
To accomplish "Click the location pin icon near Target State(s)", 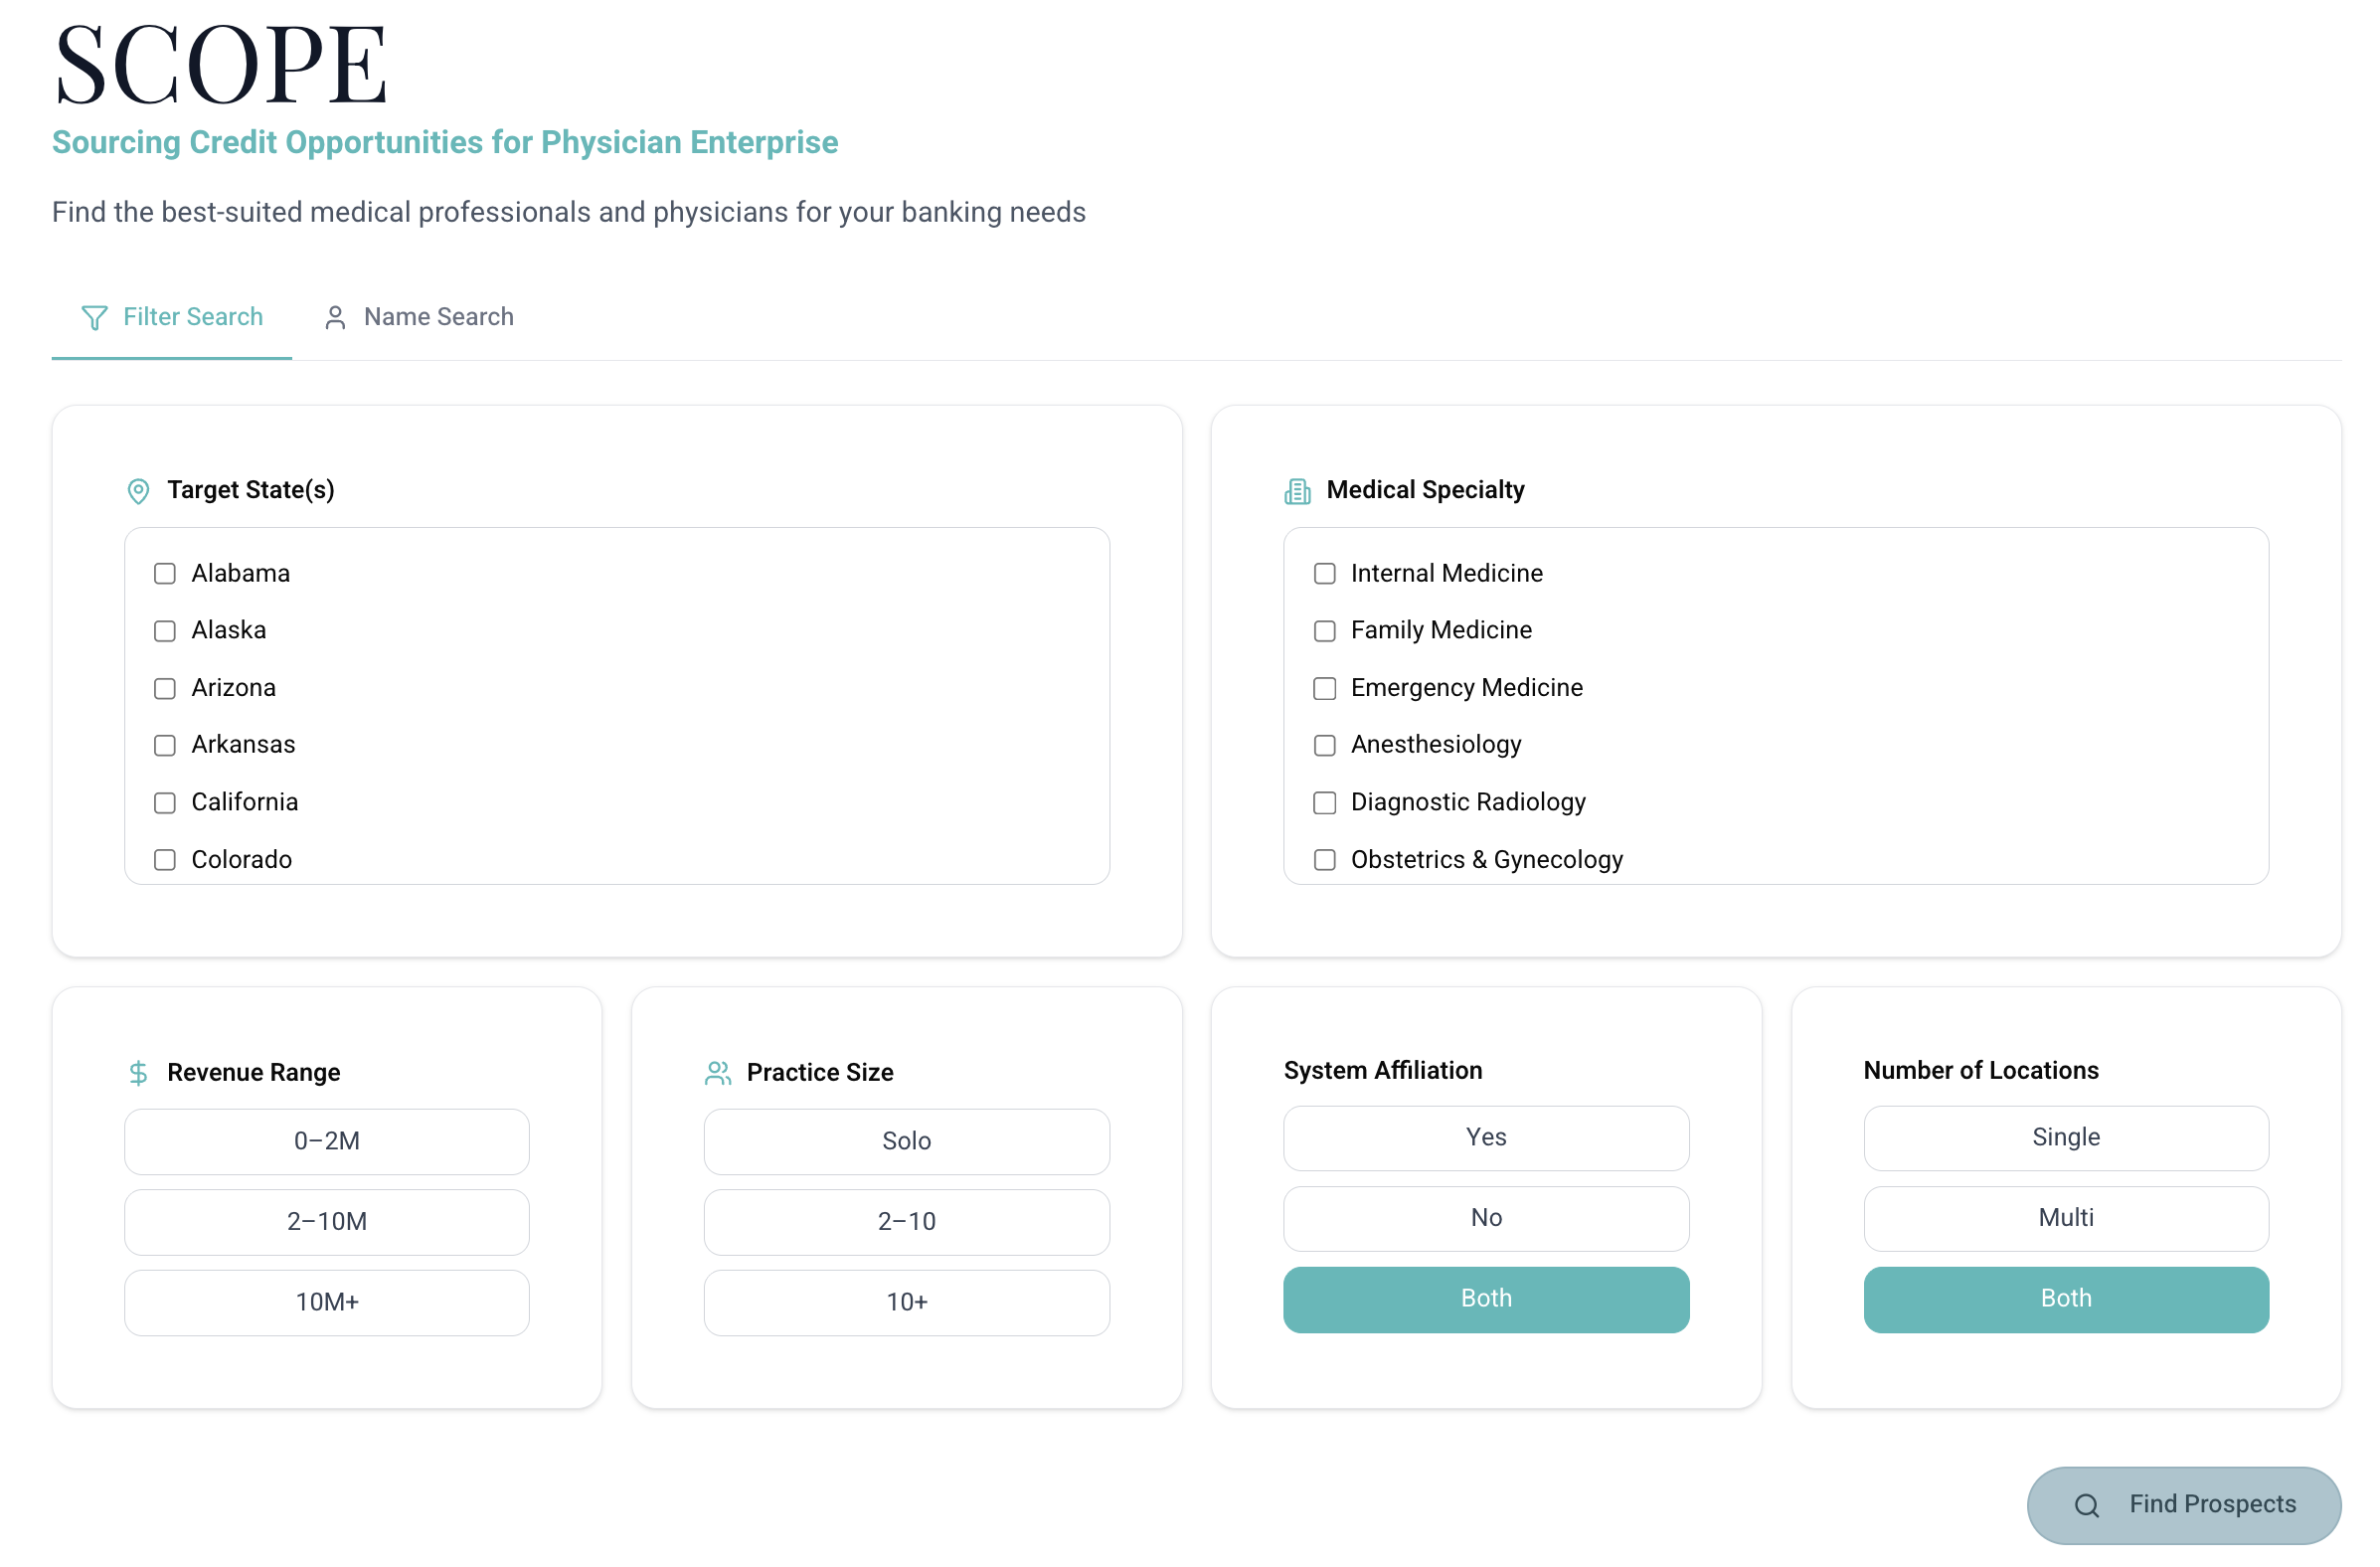I will pos(139,490).
